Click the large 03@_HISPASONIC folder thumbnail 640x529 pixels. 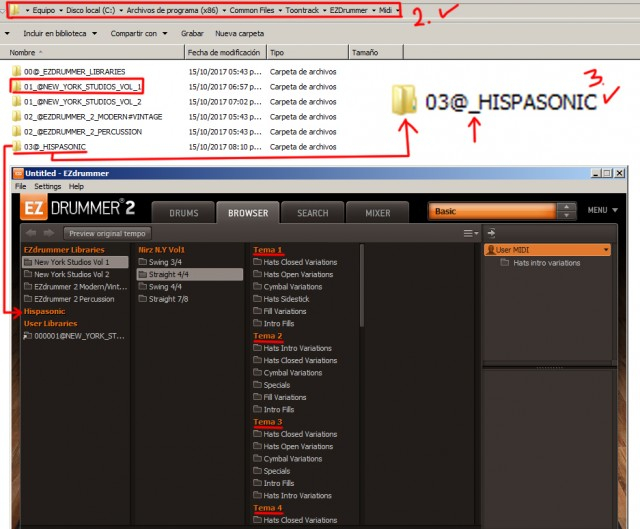click(404, 102)
